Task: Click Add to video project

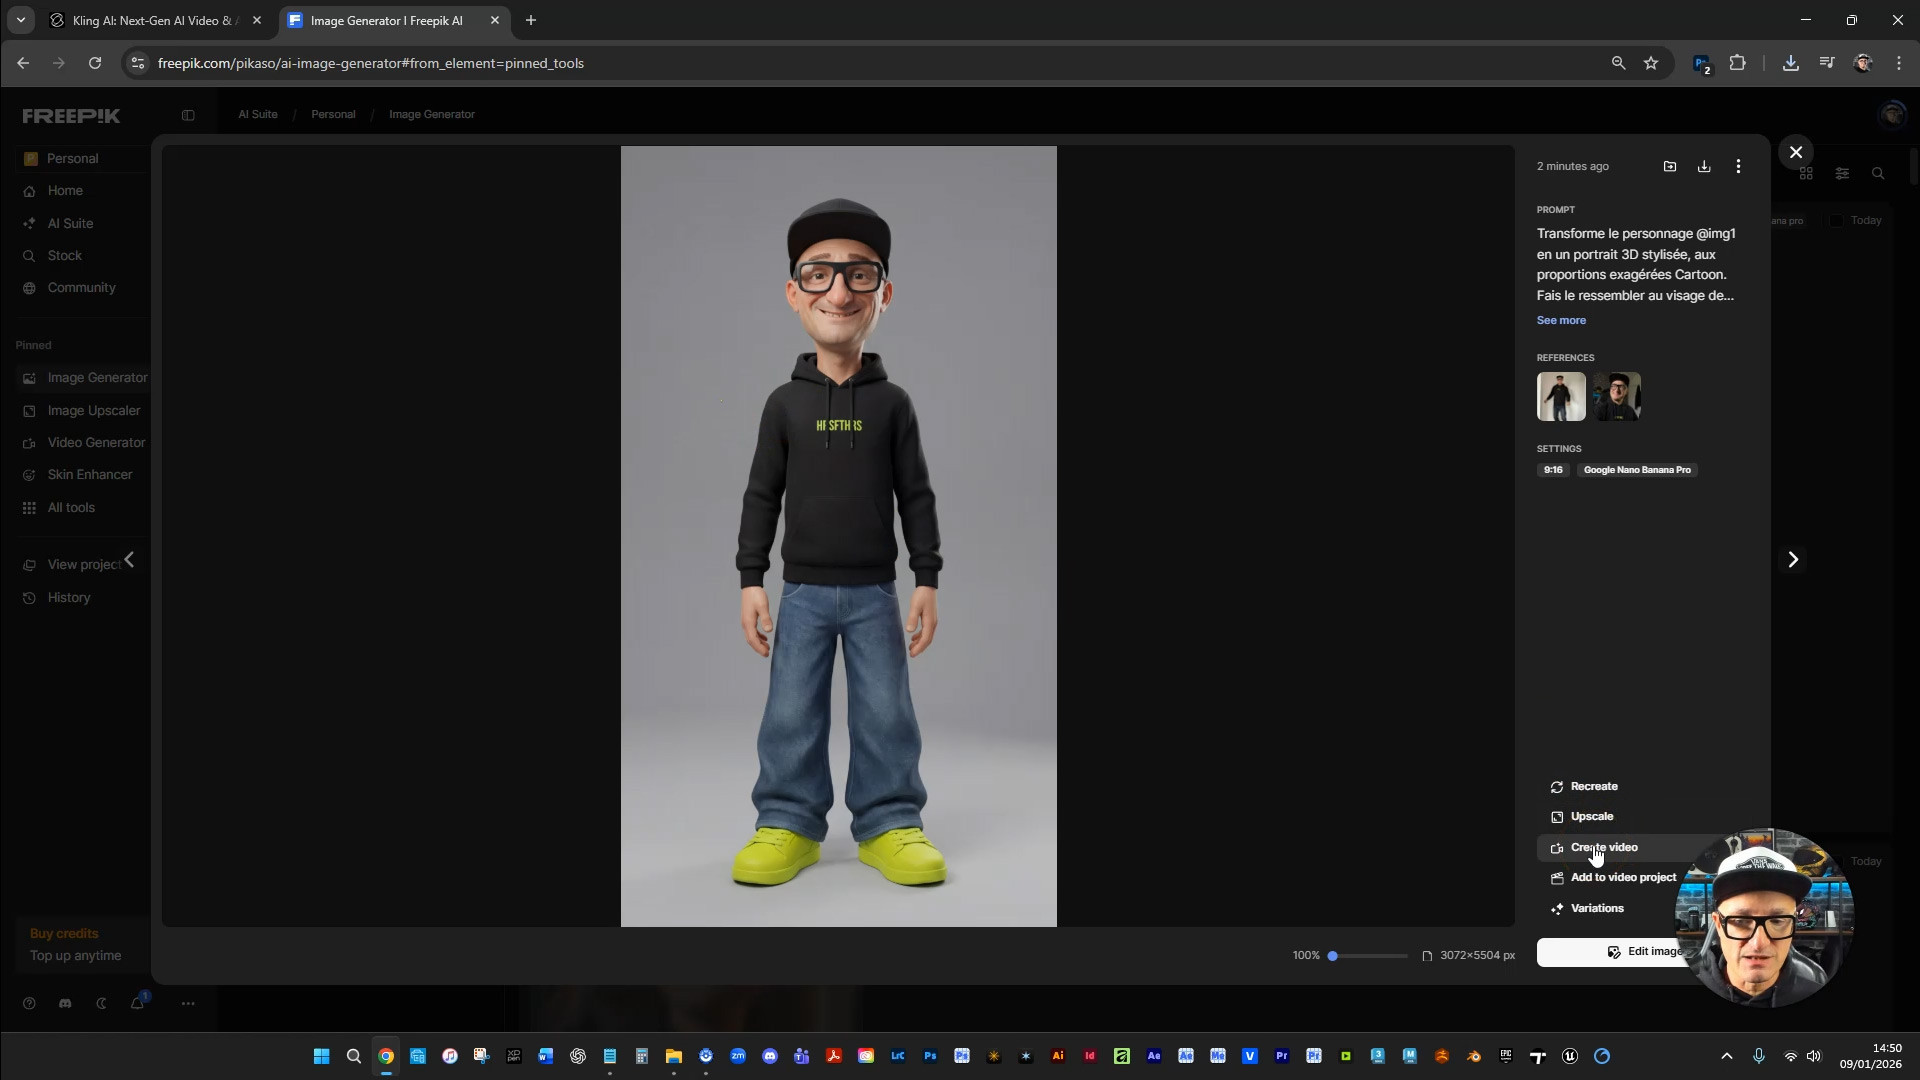Action: [1622, 878]
